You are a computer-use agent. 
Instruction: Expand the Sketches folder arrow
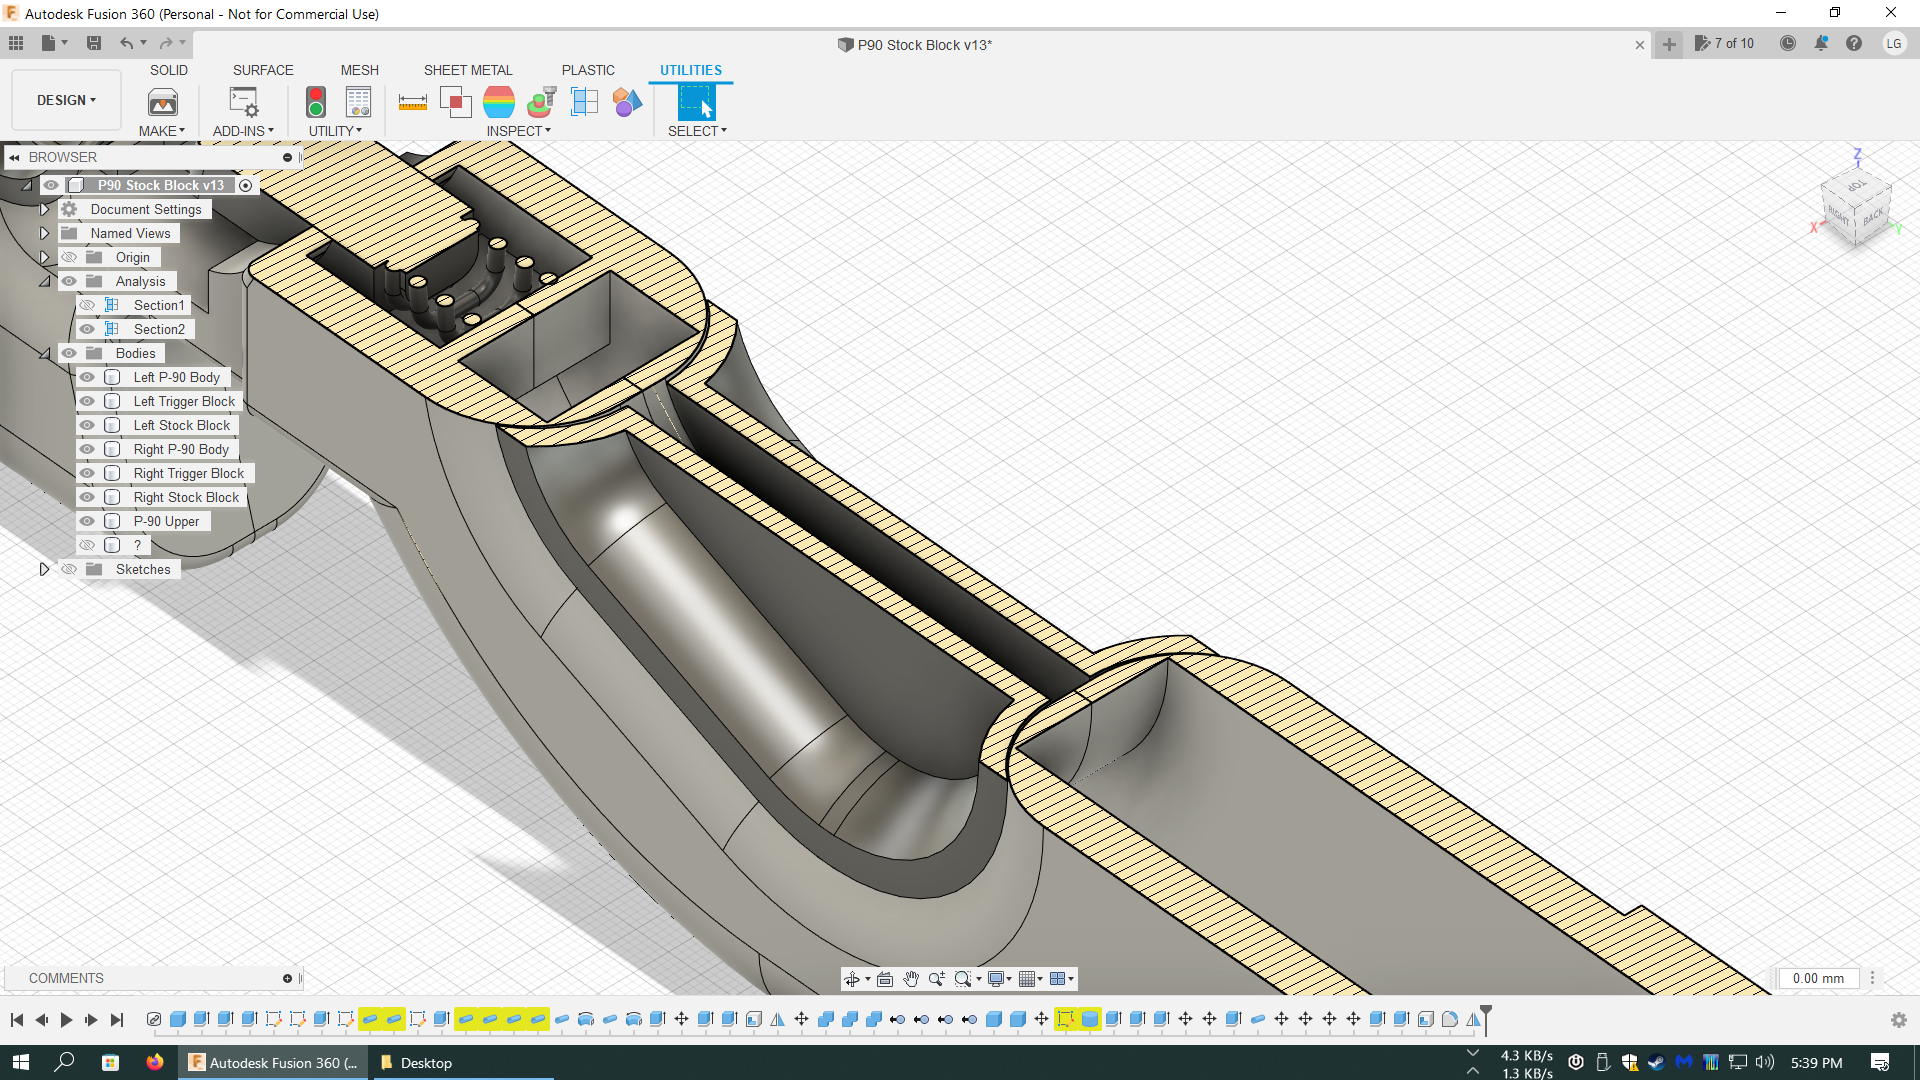pyautogui.click(x=44, y=569)
